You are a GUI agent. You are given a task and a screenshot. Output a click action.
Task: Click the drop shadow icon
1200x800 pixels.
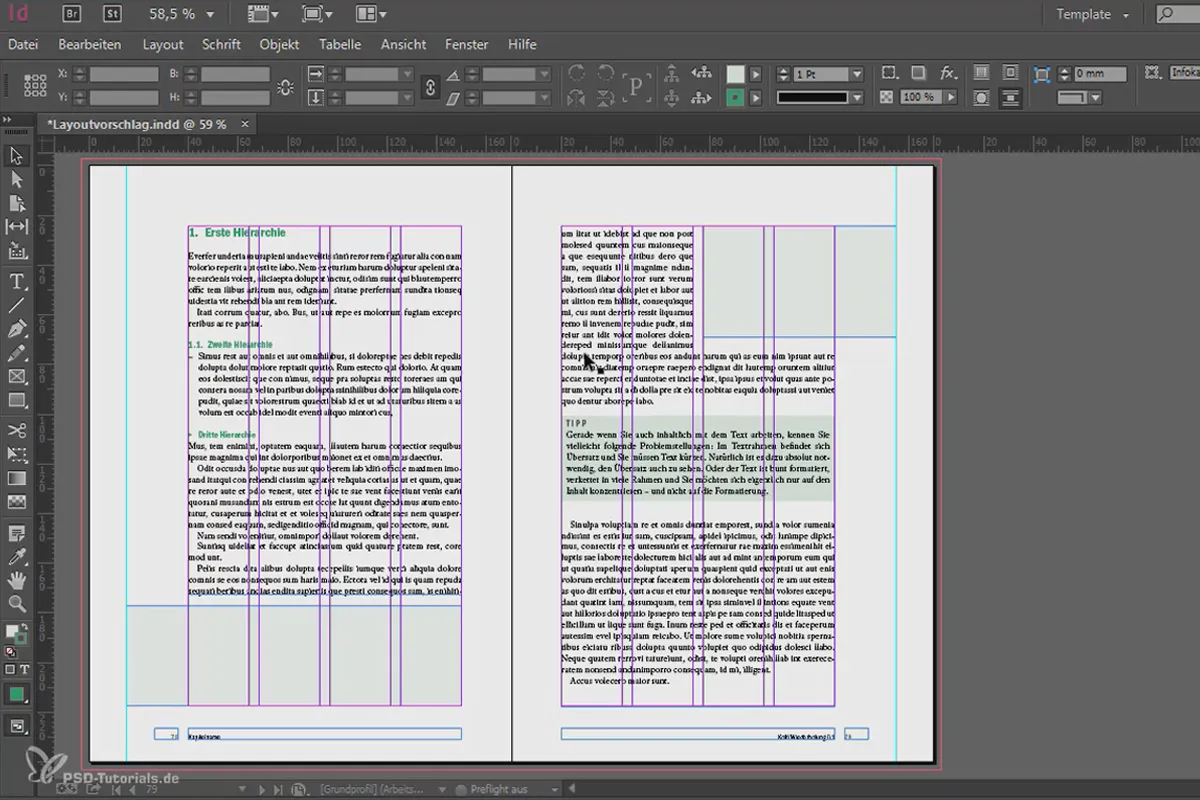click(918, 73)
